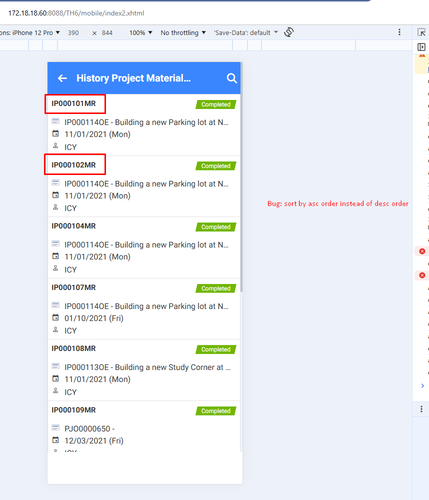Click person icon in IP000101MR card
429x500 pixels.
click(56, 146)
